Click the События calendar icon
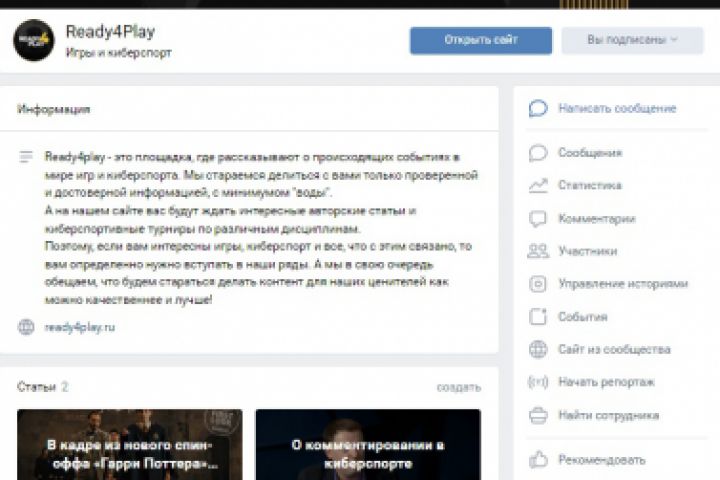 point(538,316)
